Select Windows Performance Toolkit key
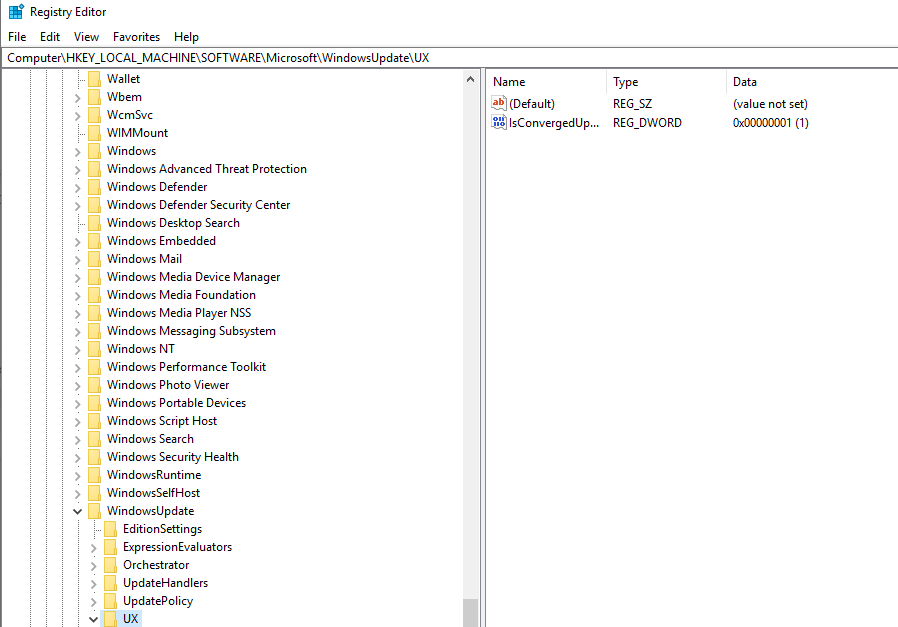The height and width of the screenshot is (627, 898). point(186,366)
